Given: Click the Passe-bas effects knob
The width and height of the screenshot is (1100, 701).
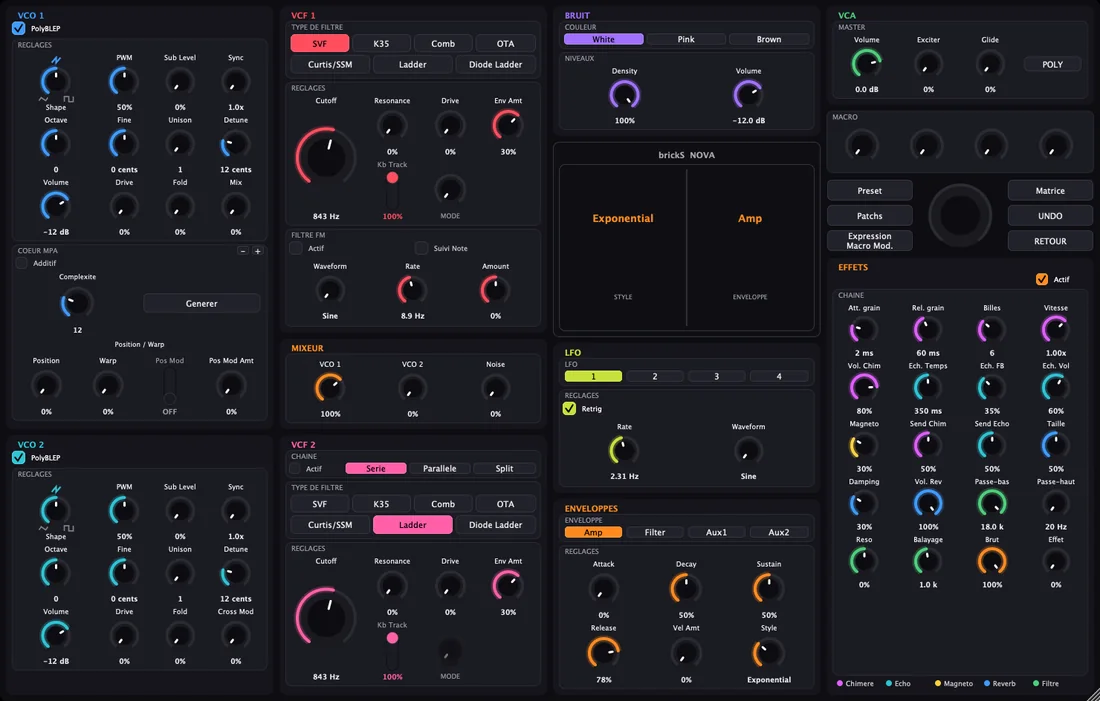Looking at the screenshot, I should click(992, 503).
